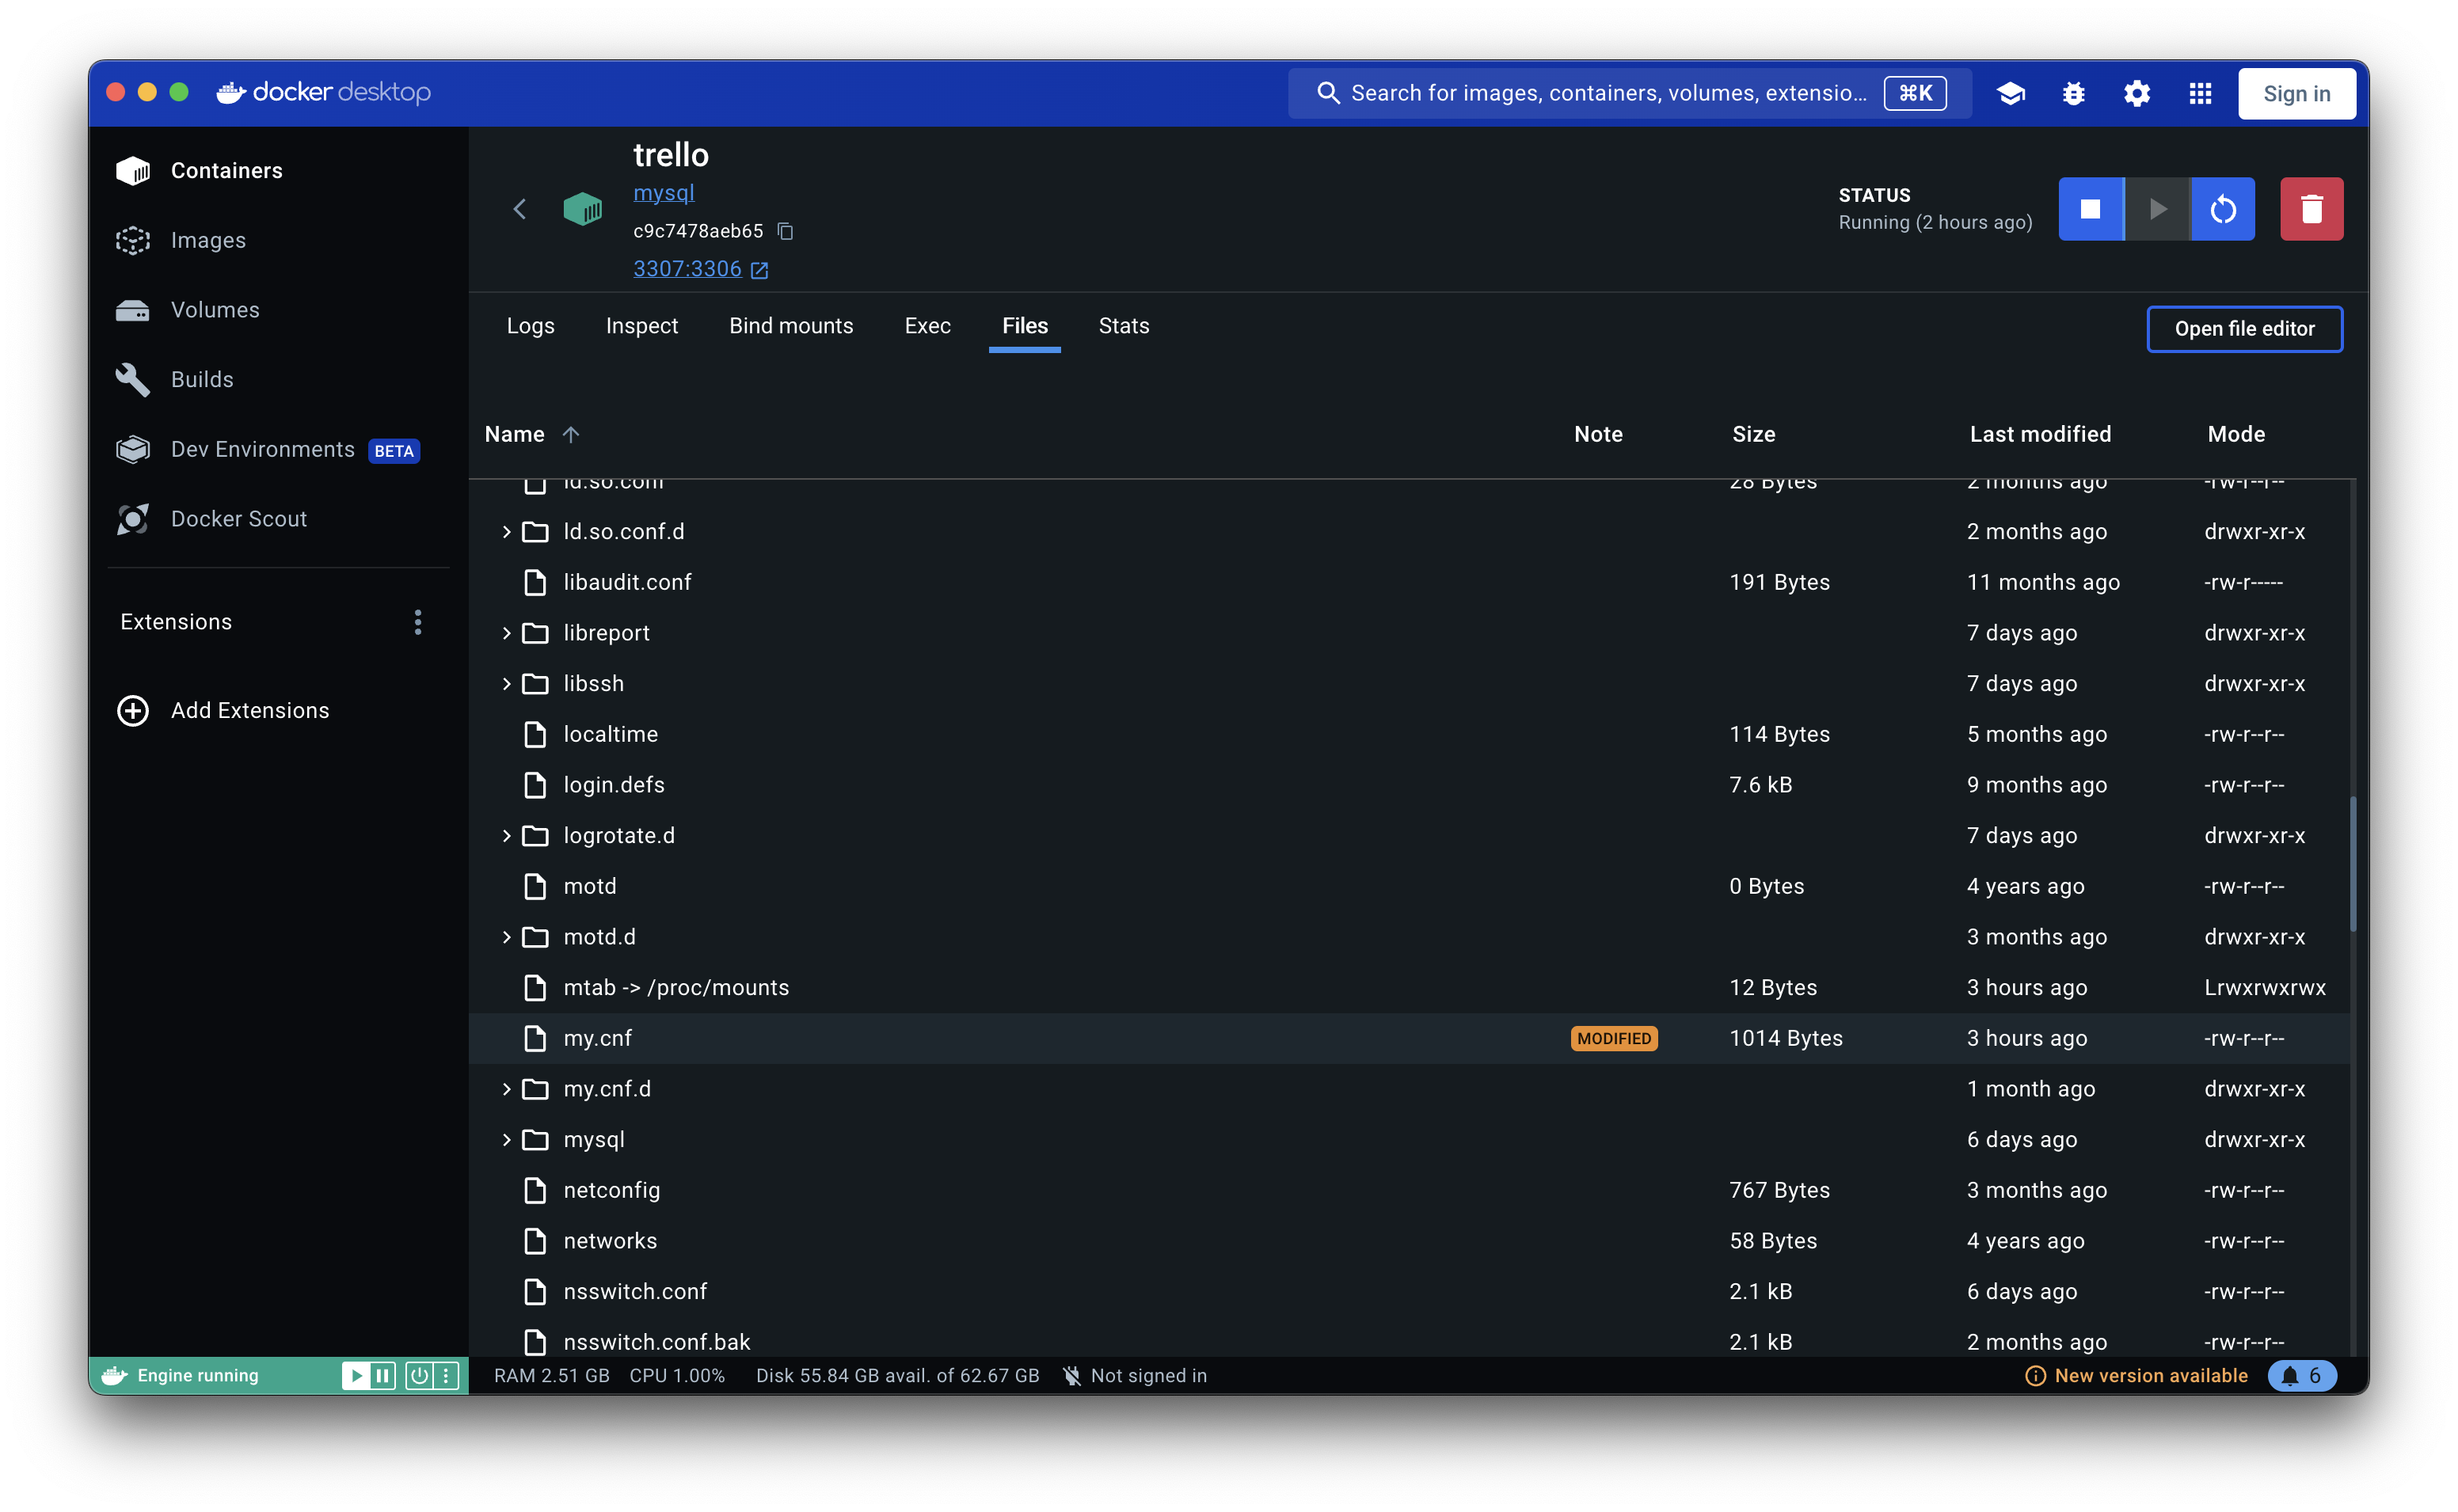Go back using the left chevron
Image resolution: width=2458 pixels, height=1512 pixels.
pyautogui.click(x=520, y=209)
